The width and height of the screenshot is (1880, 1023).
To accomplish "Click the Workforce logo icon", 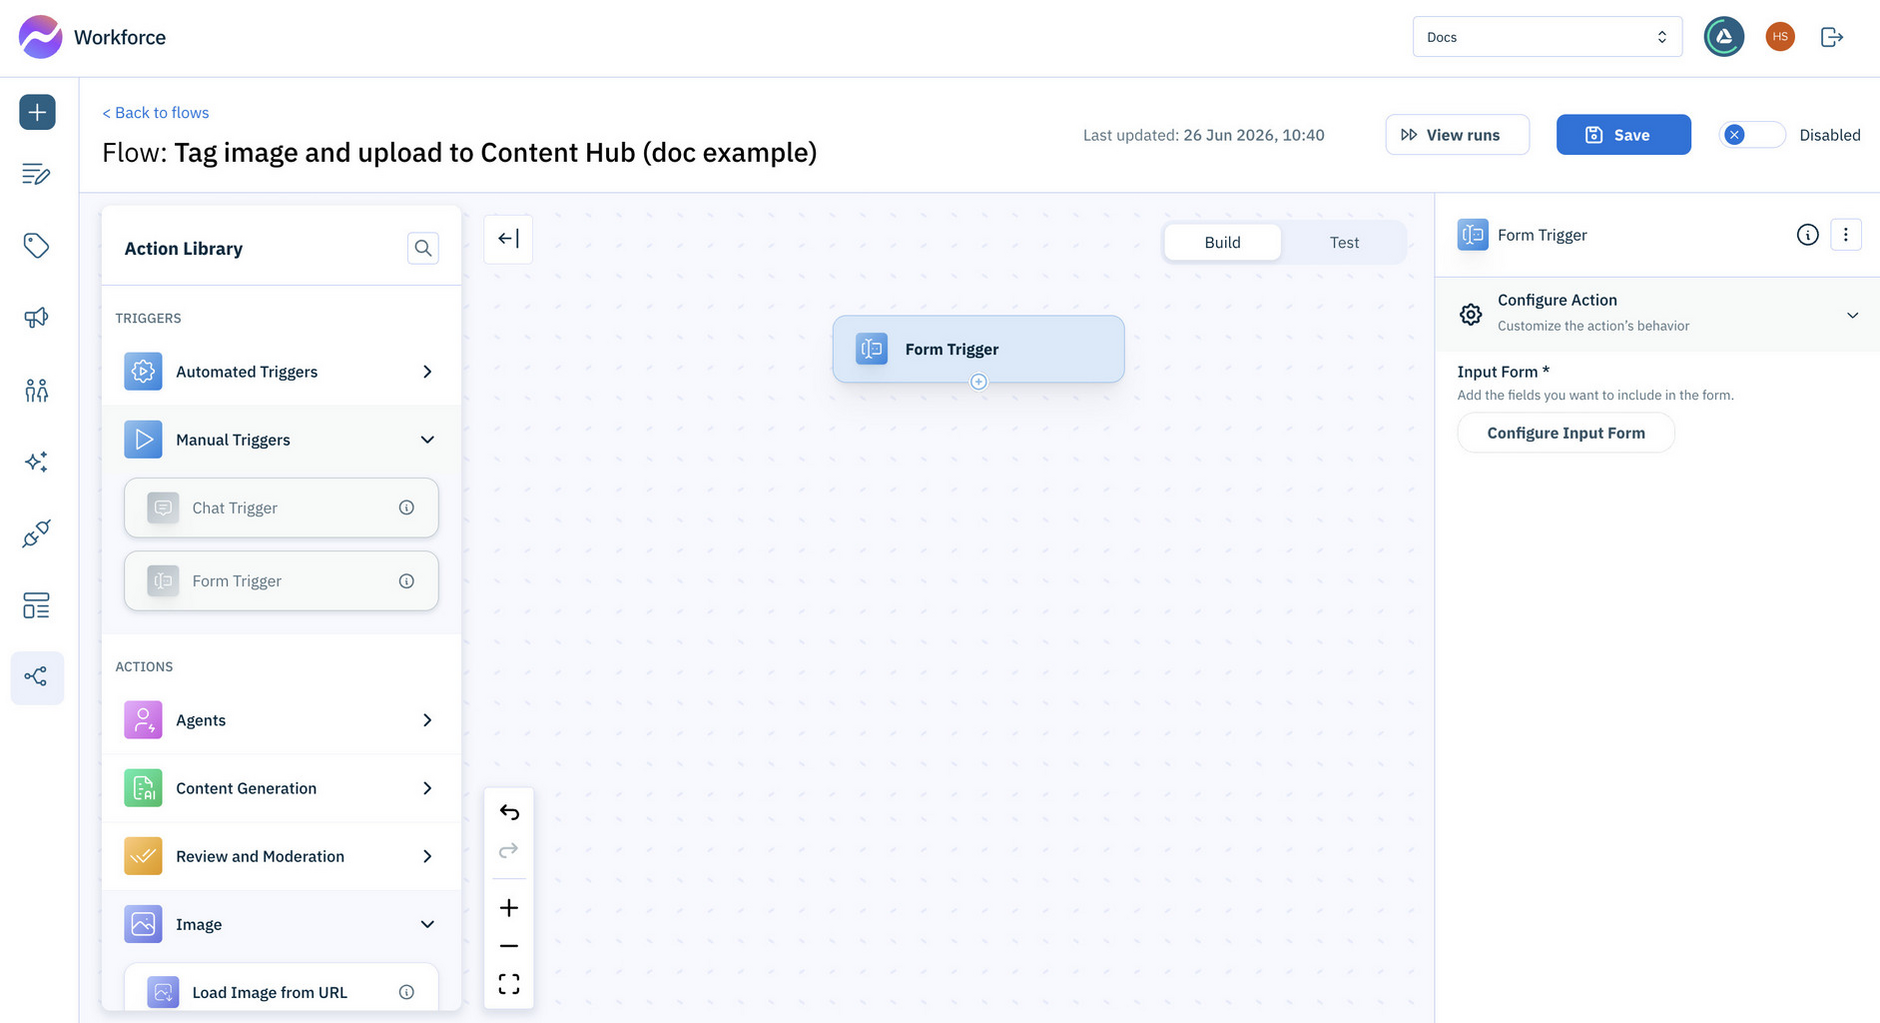I will coord(40,37).
